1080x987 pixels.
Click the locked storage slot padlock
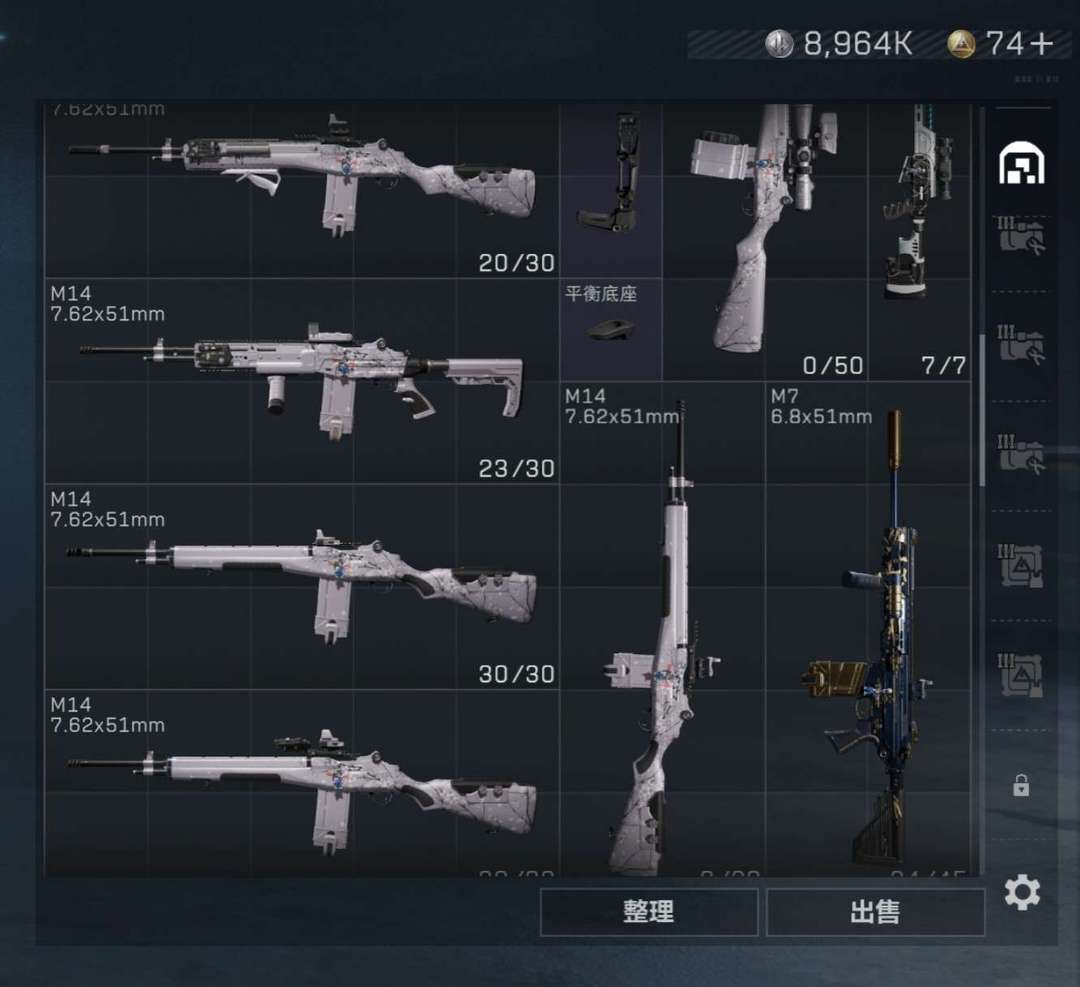point(1021,785)
